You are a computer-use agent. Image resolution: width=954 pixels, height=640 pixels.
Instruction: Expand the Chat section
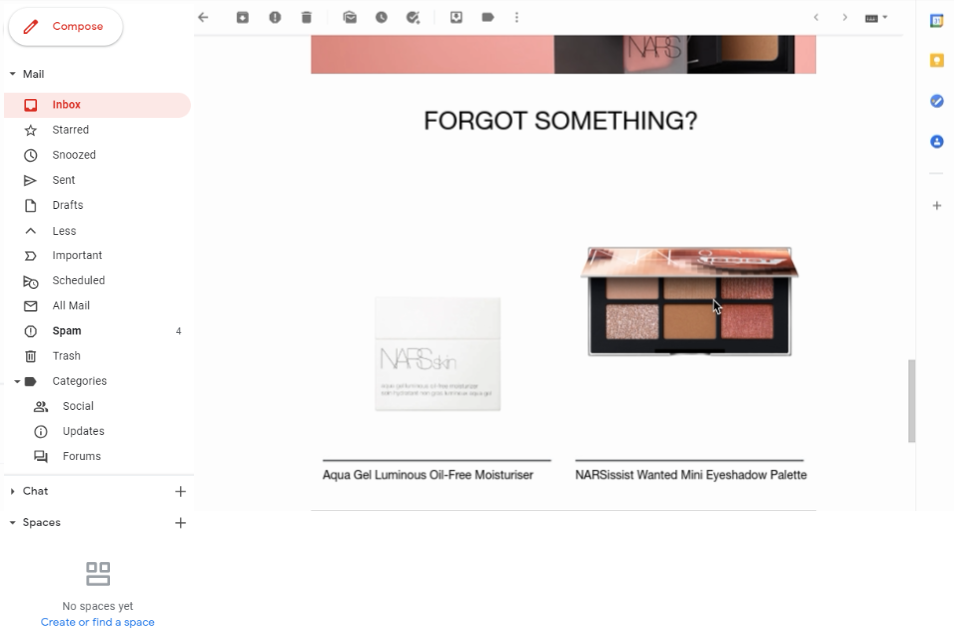pyautogui.click(x=12, y=491)
